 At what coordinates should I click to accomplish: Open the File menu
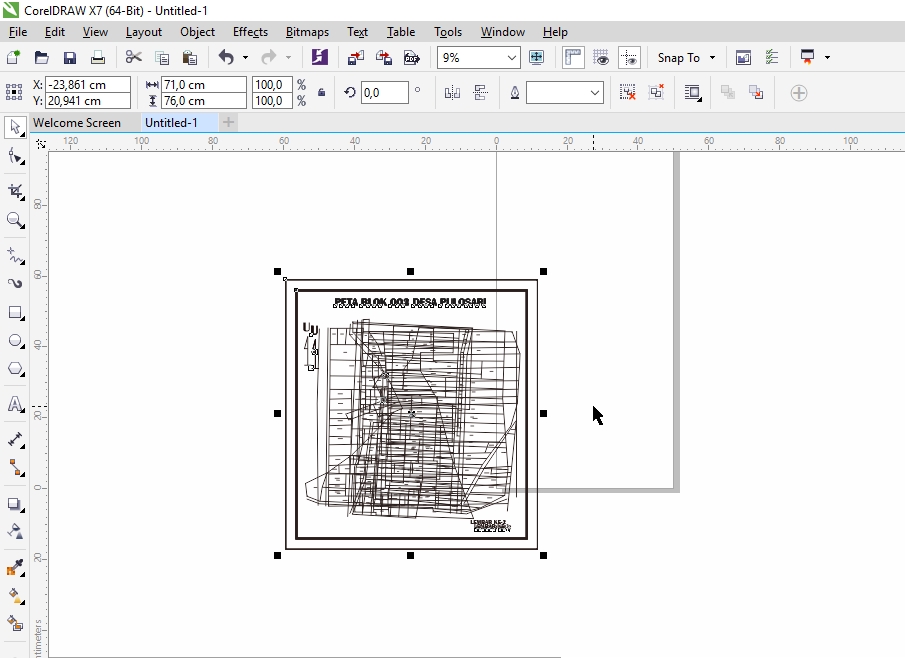click(x=18, y=32)
